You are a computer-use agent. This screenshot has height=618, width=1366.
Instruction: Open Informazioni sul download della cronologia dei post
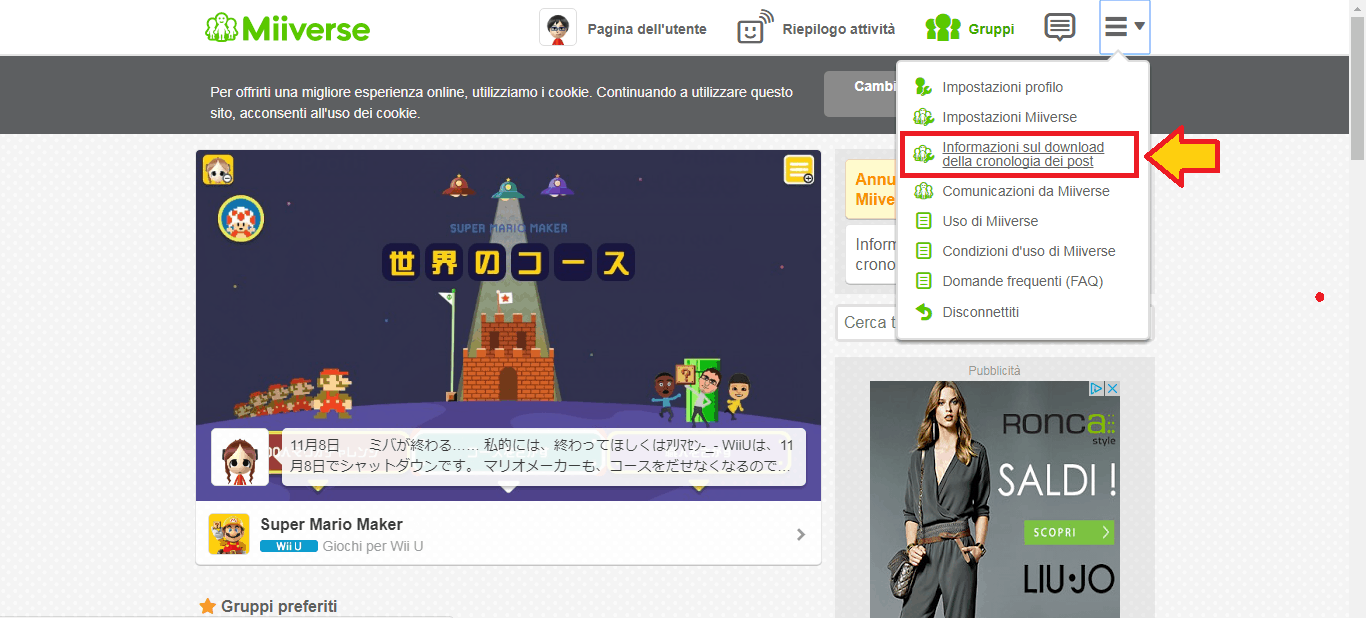(x=1023, y=154)
